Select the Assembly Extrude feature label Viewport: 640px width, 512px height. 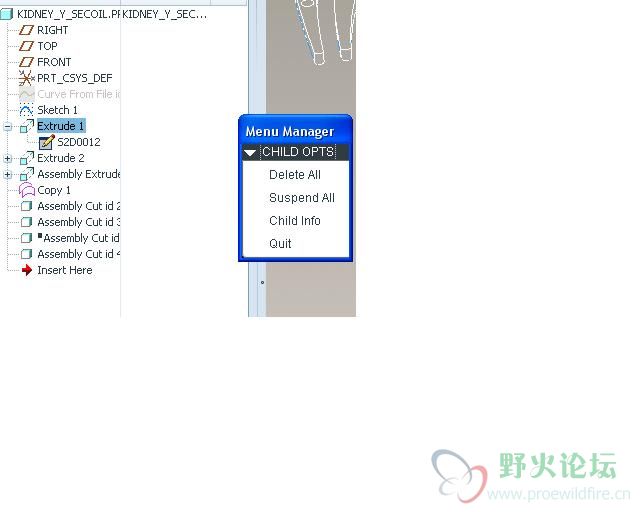(x=78, y=174)
